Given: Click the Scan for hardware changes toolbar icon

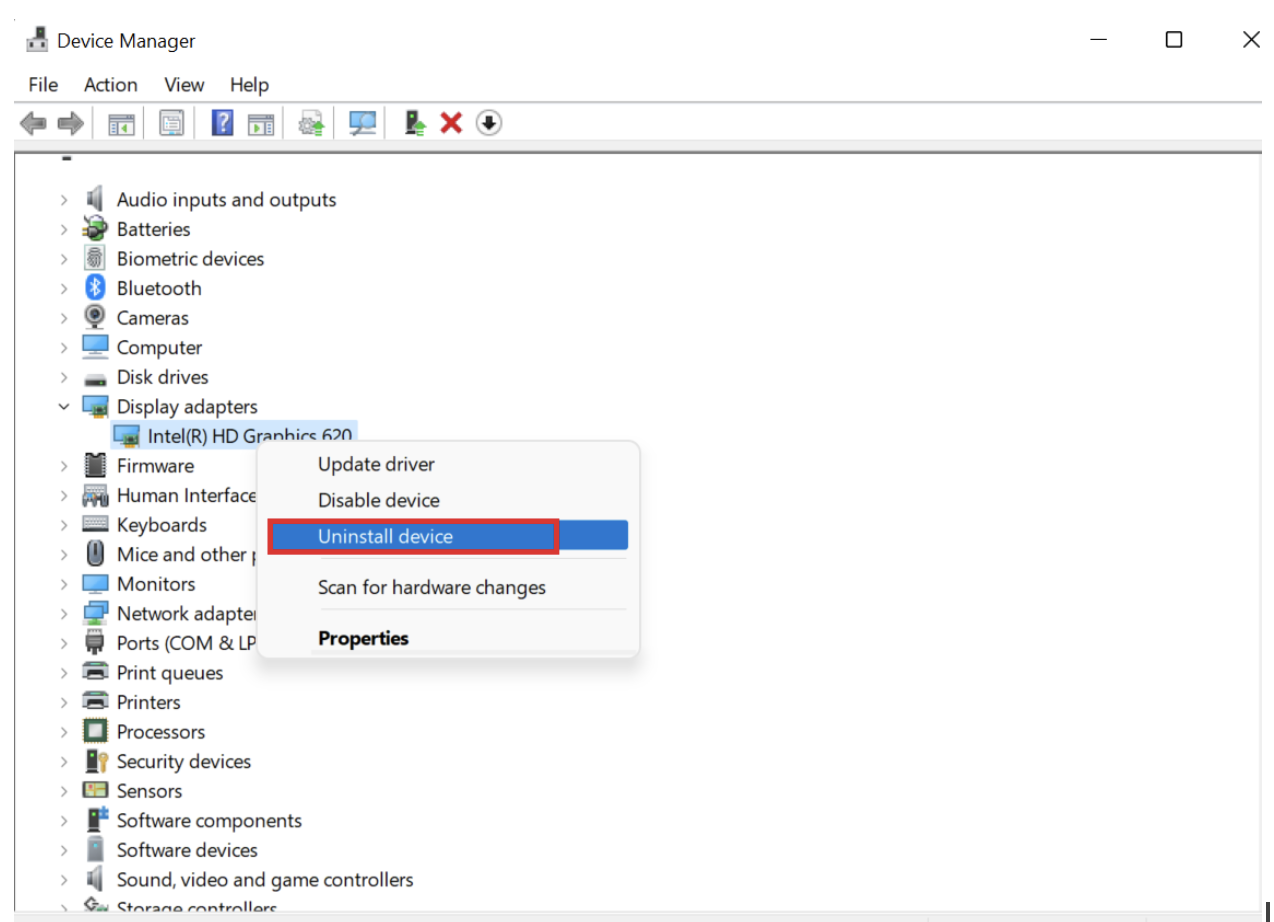Looking at the screenshot, I should 361,122.
